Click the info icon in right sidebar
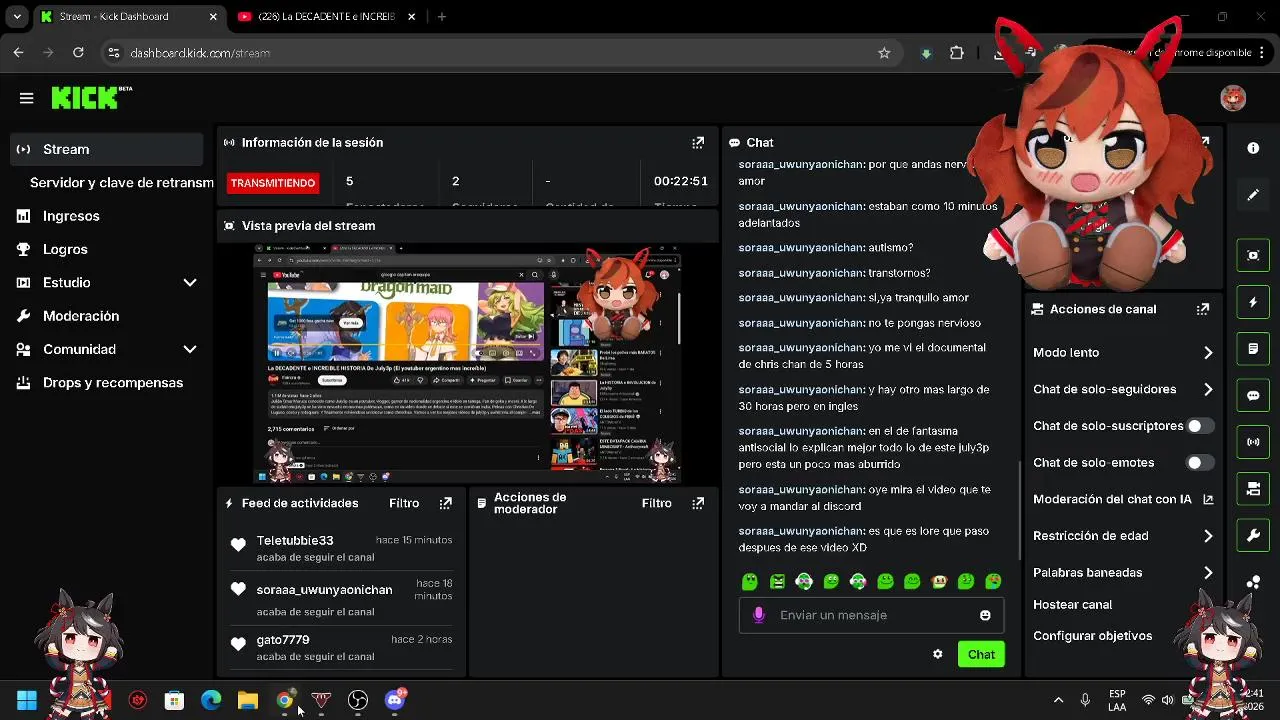Screen dimensions: 1280x720 (1253, 148)
